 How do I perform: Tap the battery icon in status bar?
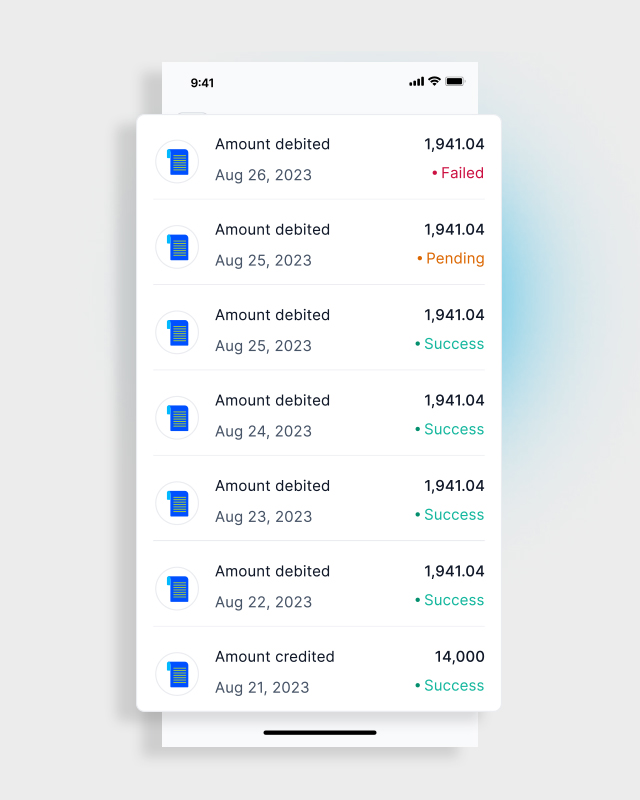coord(455,81)
